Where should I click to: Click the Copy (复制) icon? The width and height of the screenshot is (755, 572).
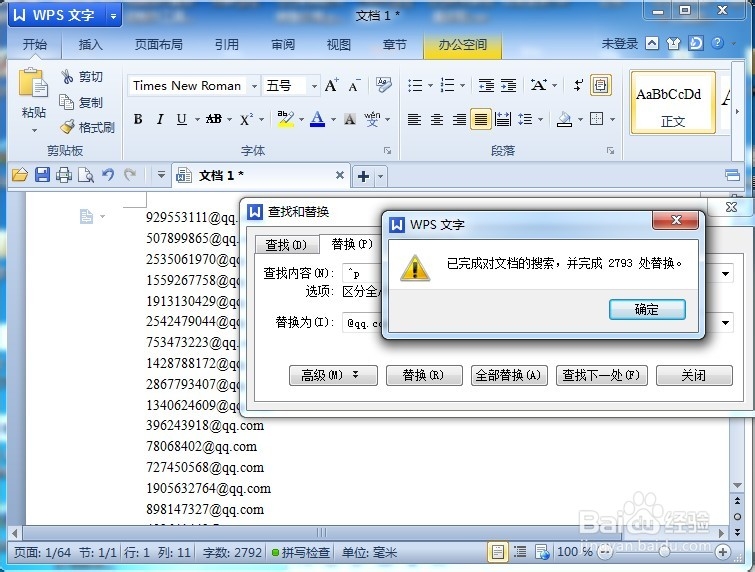[x=66, y=102]
